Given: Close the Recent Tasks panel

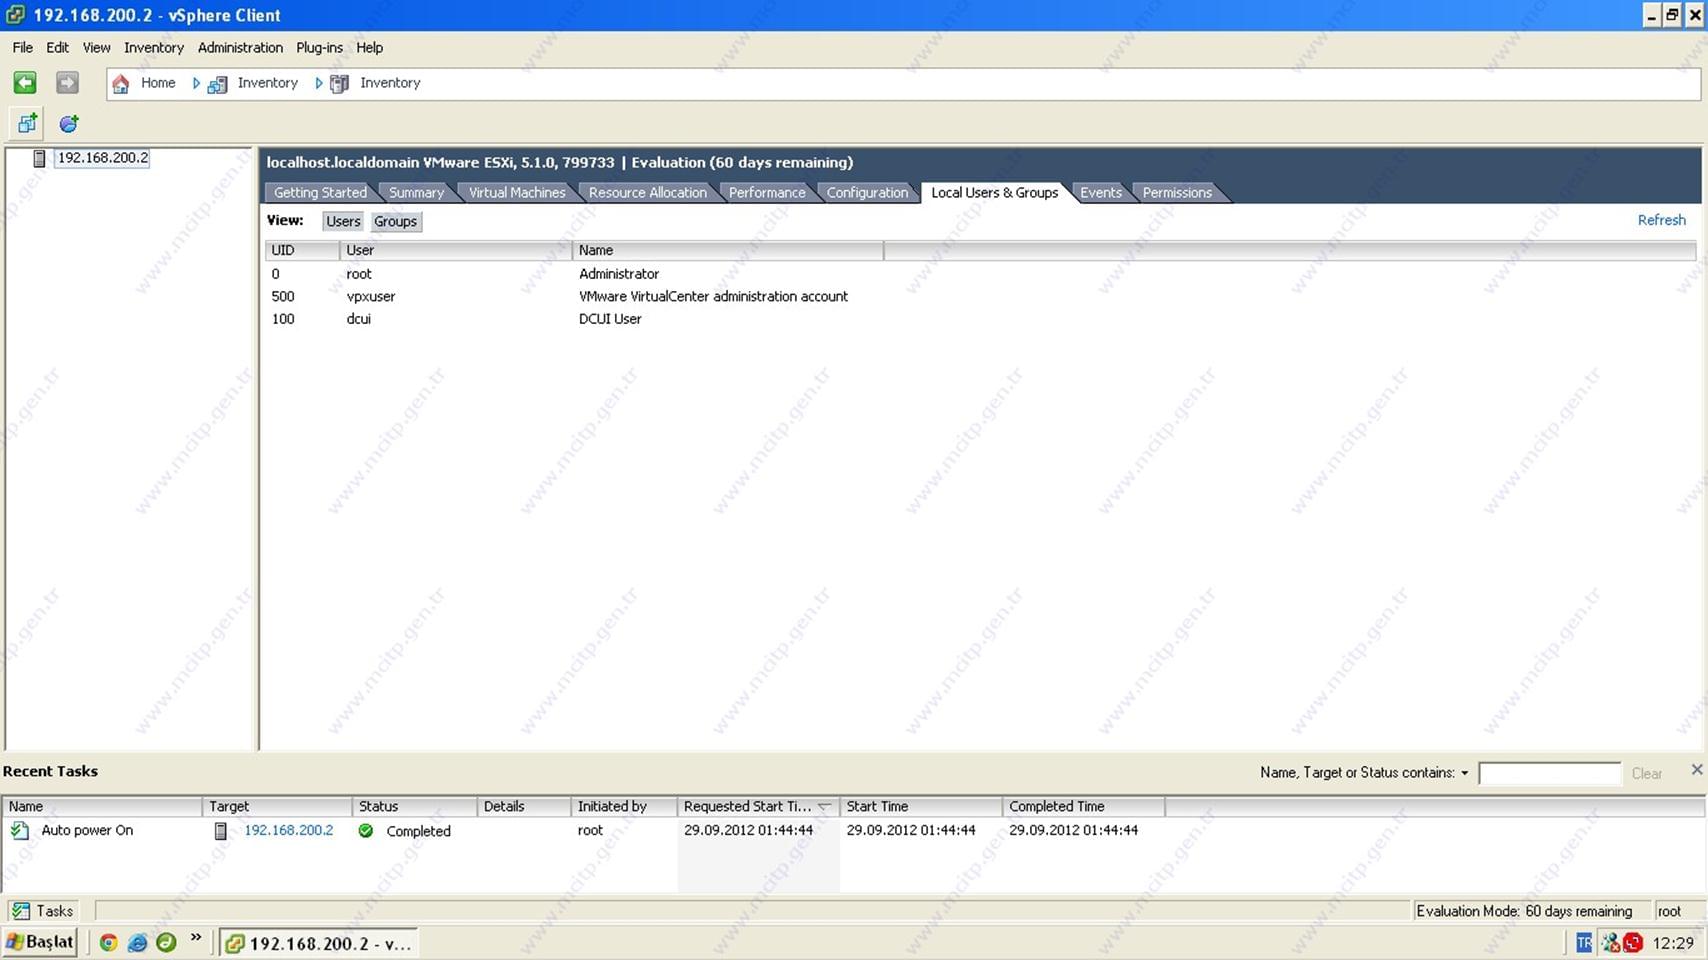Looking at the screenshot, I should pyautogui.click(x=1696, y=769).
